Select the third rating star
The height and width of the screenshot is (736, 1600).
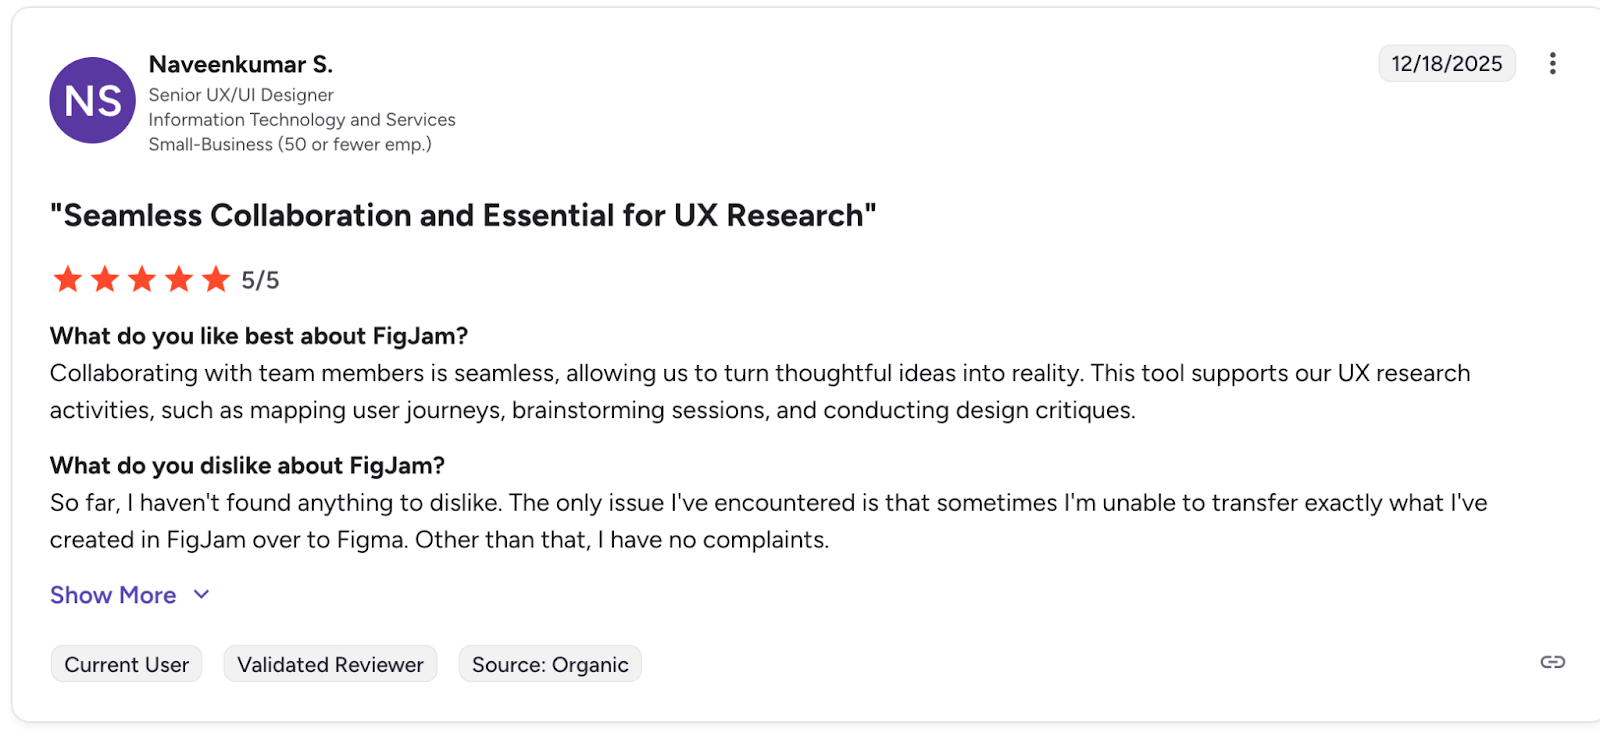click(142, 279)
